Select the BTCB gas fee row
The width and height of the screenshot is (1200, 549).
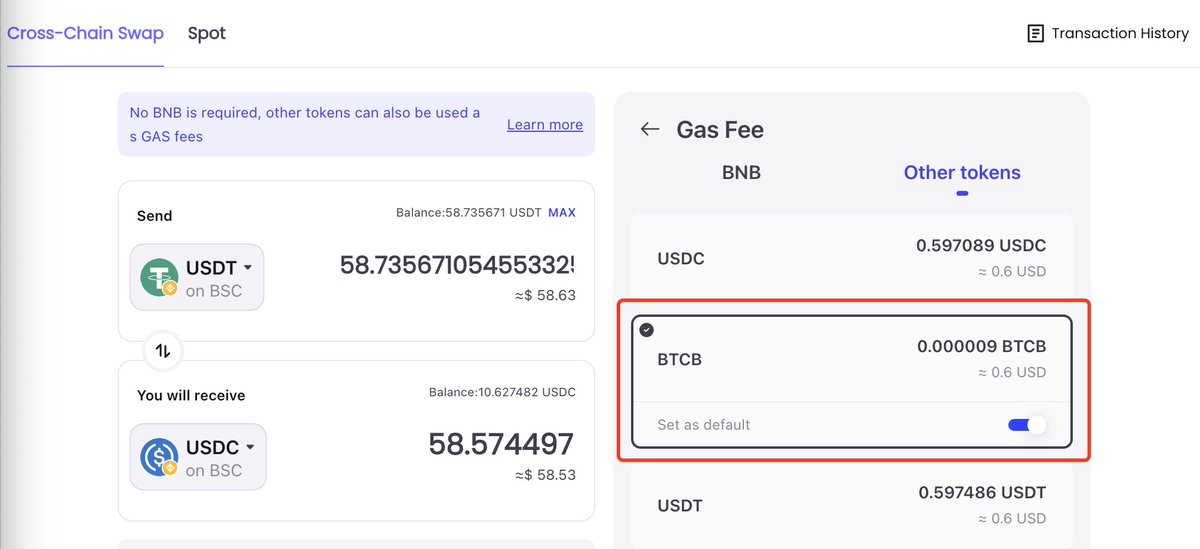coord(851,359)
